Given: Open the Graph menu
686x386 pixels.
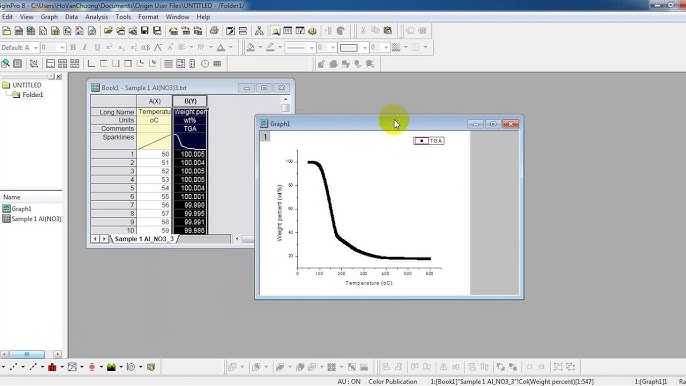Looking at the screenshot, I should (49, 17).
